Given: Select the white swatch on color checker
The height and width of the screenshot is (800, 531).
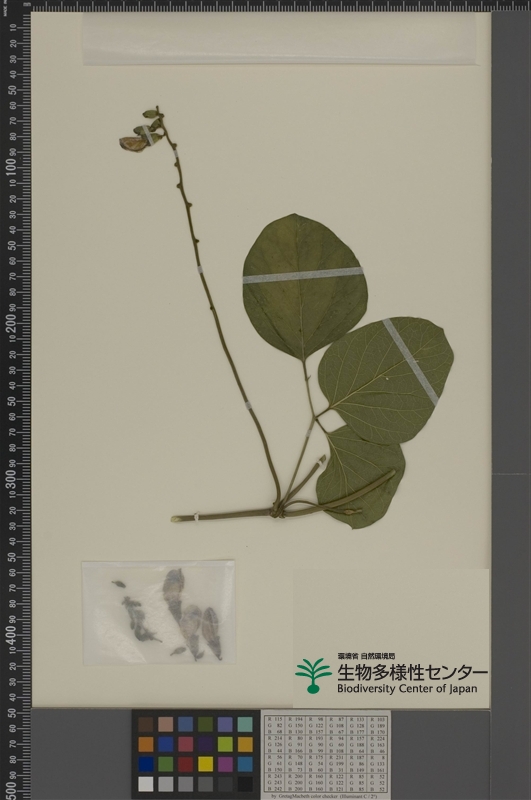Looking at the screenshot, I should tap(145, 784).
